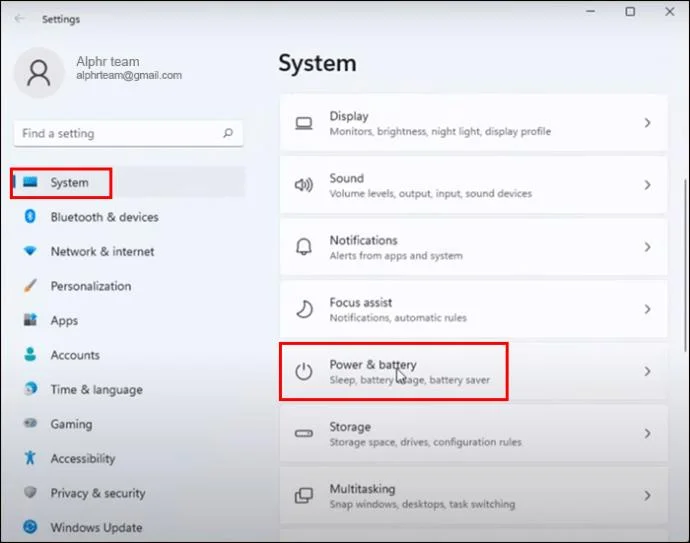The width and height of the screenshot is (690, 543).
Task: Open the Sound settings card
Action: click(x=473, y=185)
